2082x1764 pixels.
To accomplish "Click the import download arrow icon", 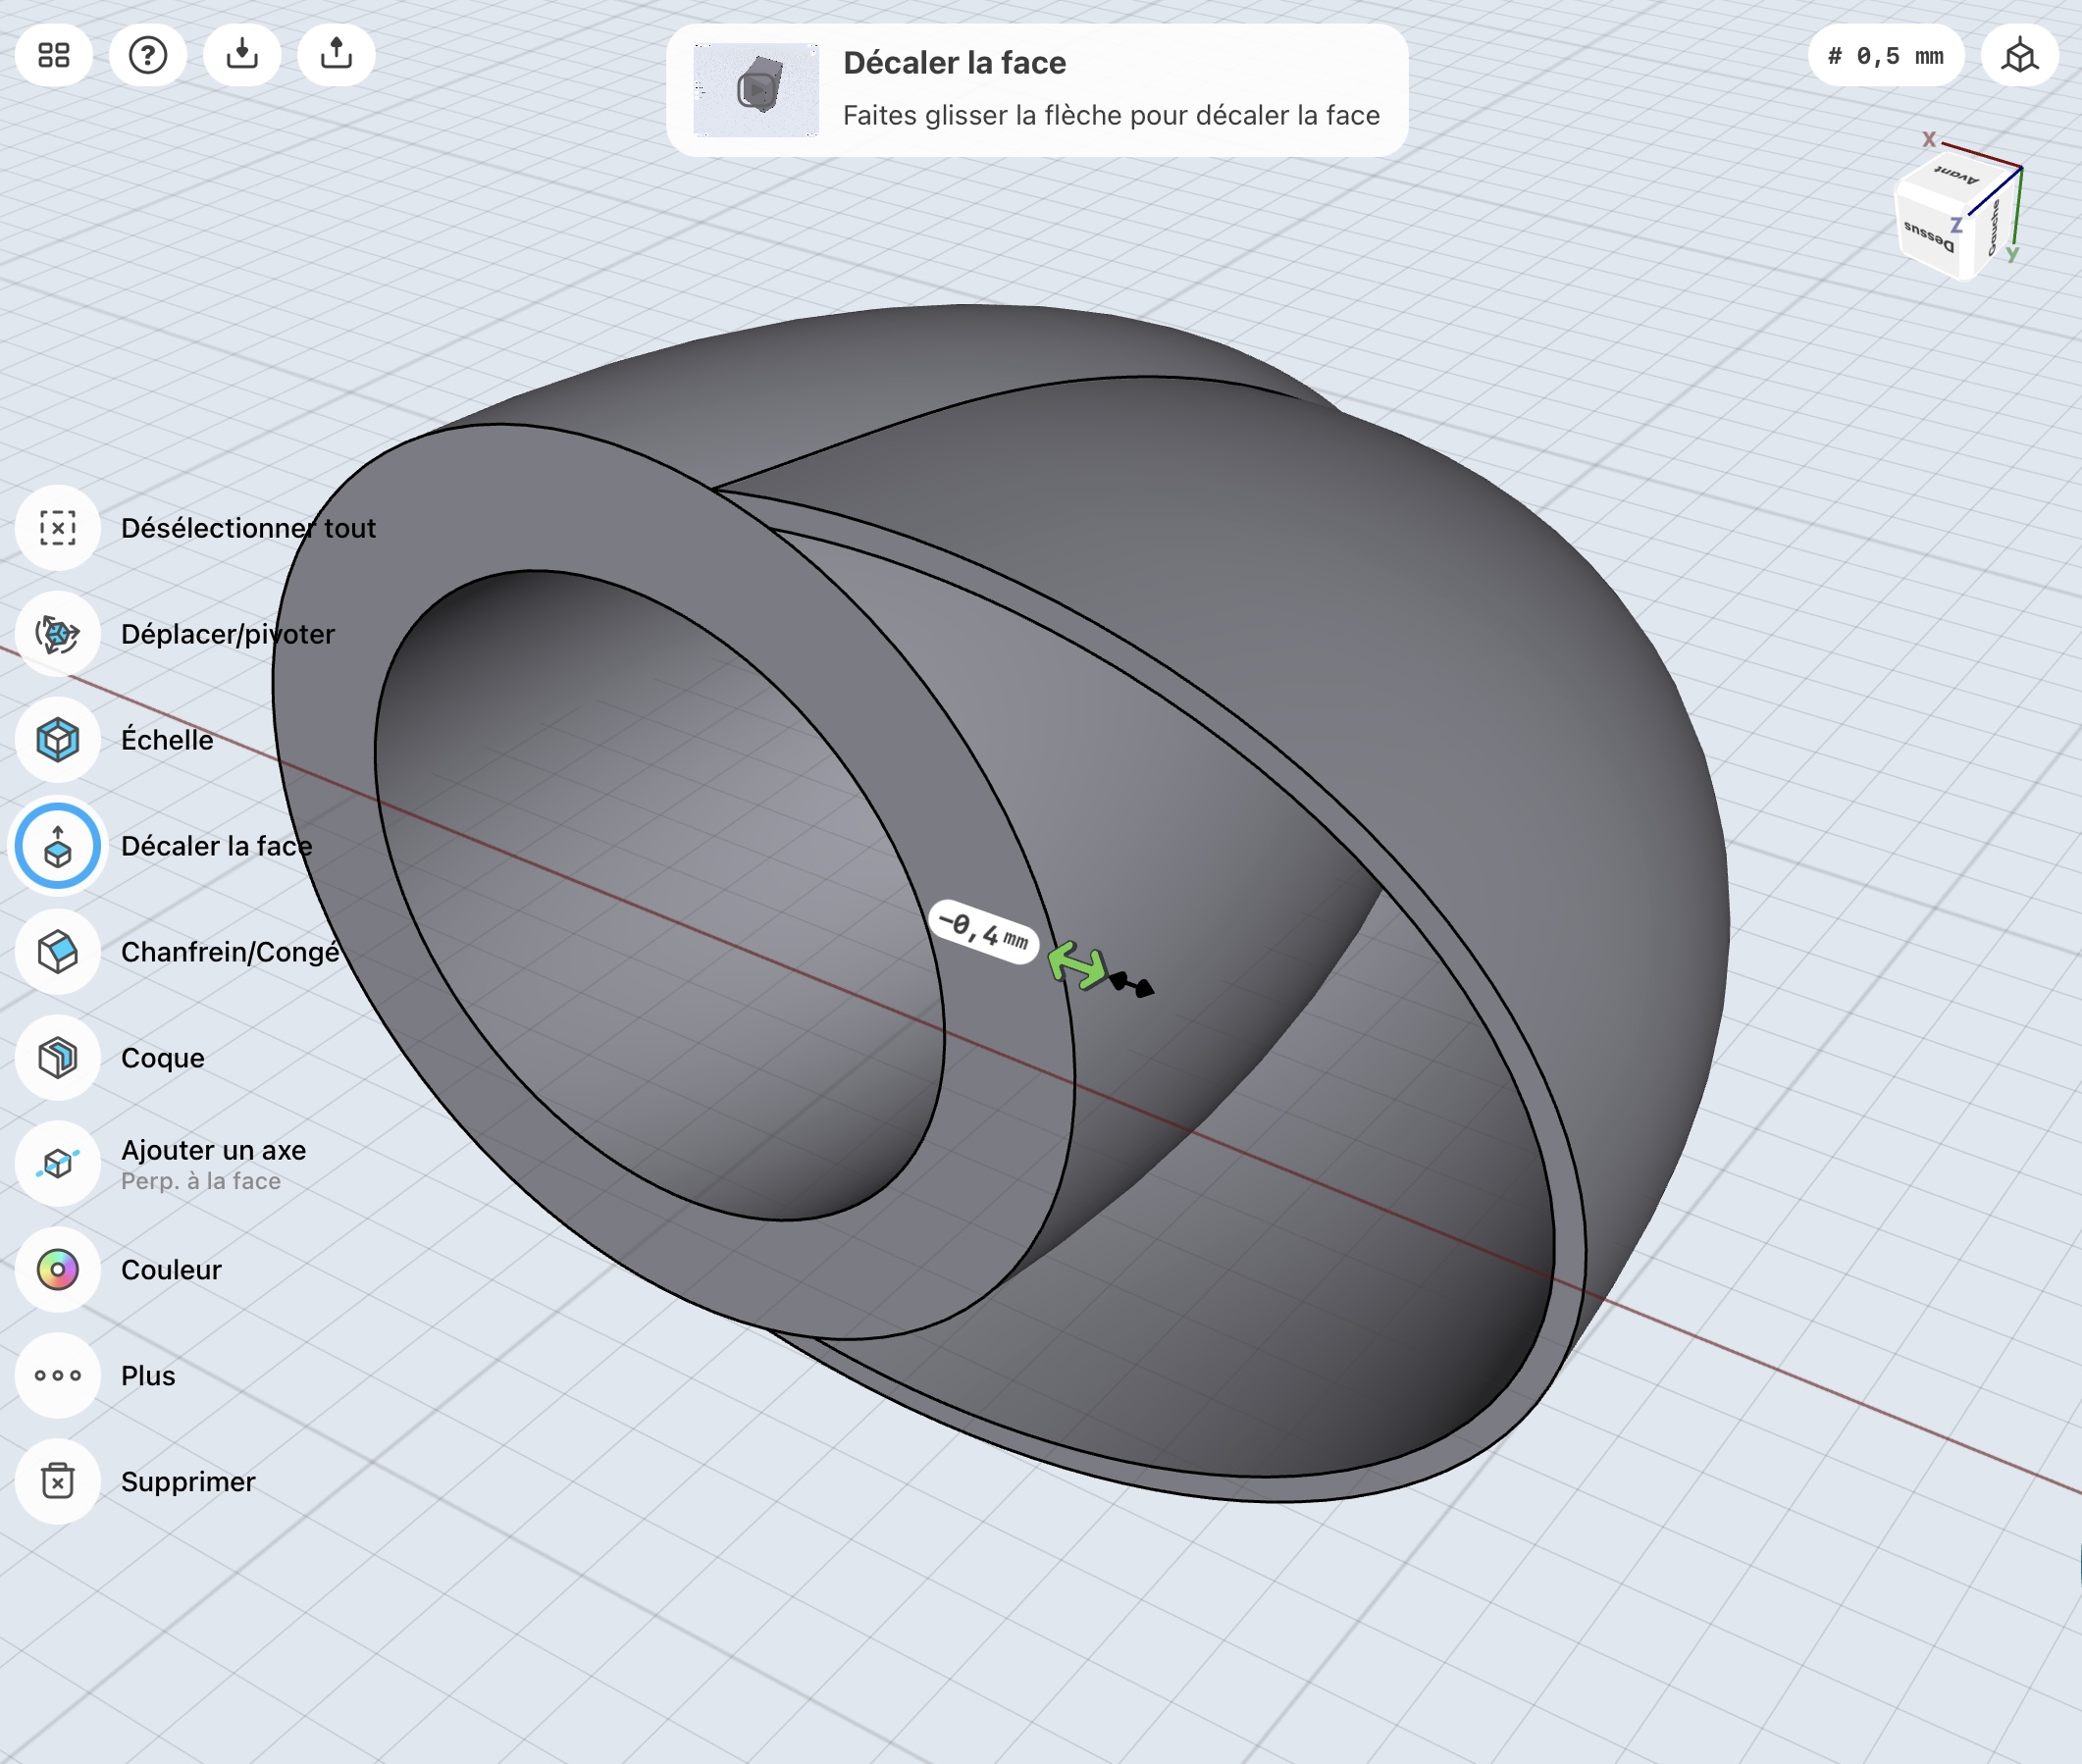I will click(x=242, y=55).
